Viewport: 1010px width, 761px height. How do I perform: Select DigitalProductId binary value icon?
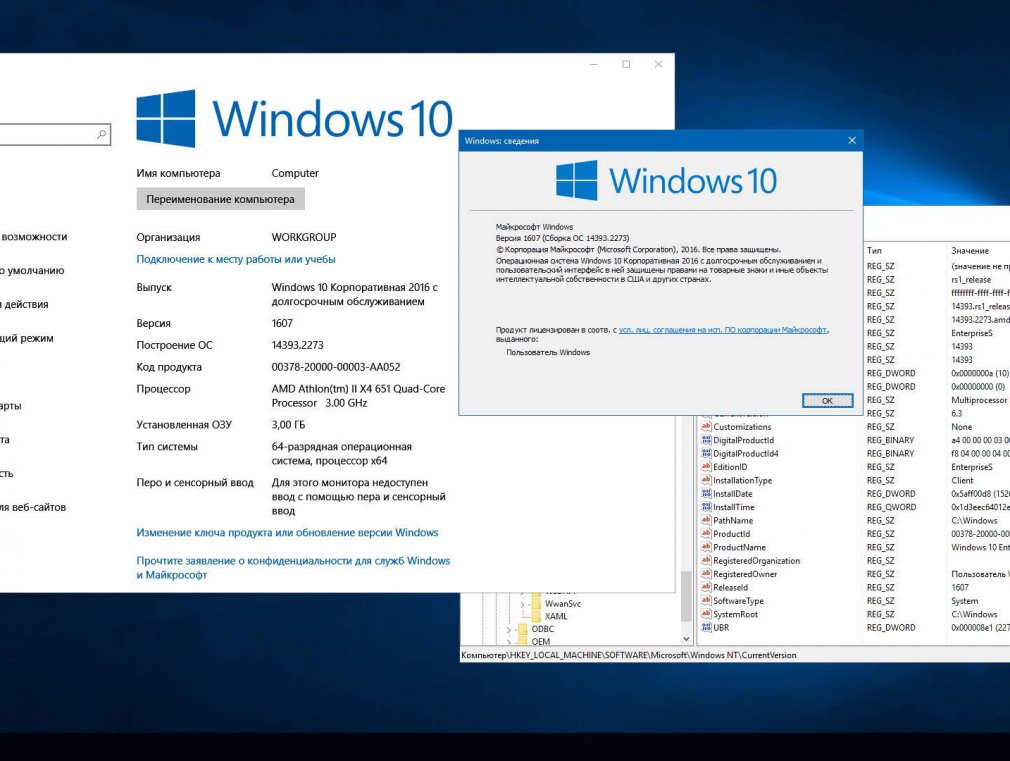(x=706, y=440)
